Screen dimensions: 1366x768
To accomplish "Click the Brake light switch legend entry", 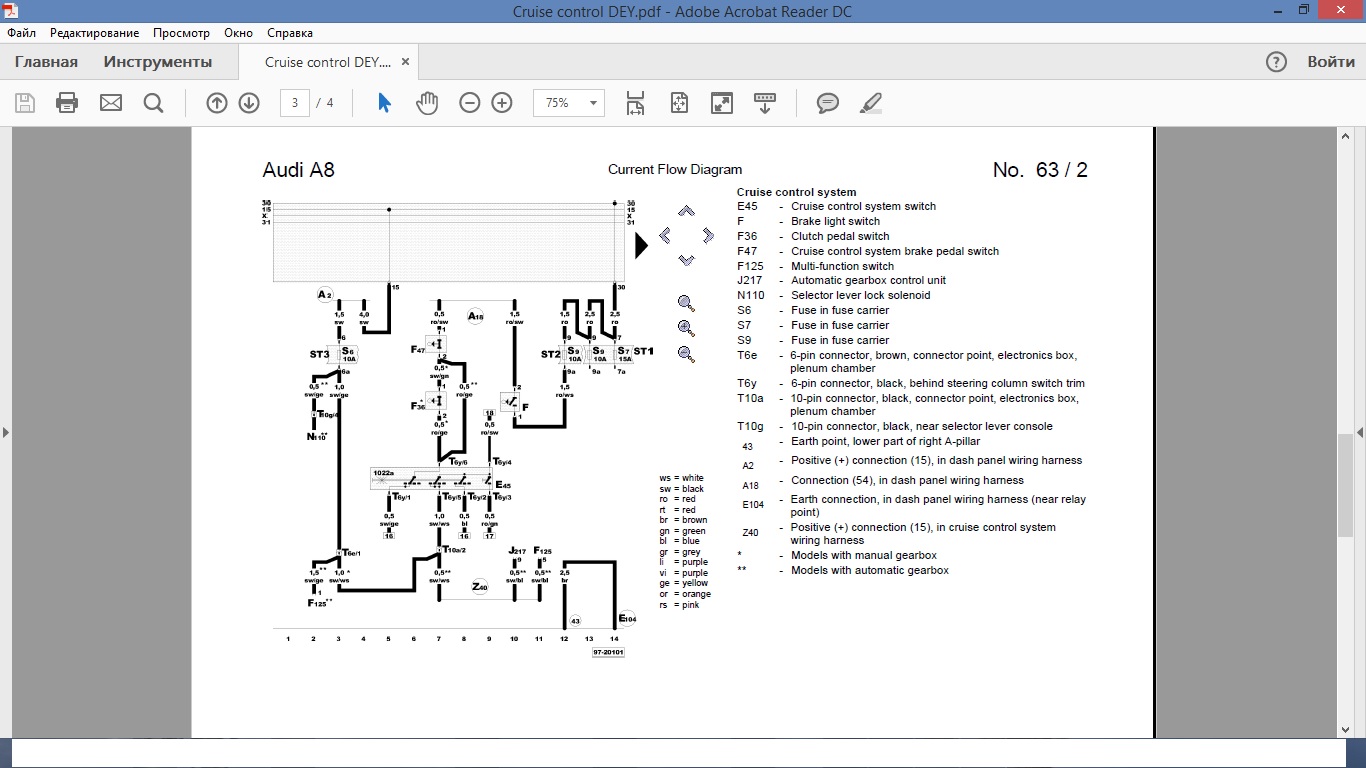I will 836,221.
